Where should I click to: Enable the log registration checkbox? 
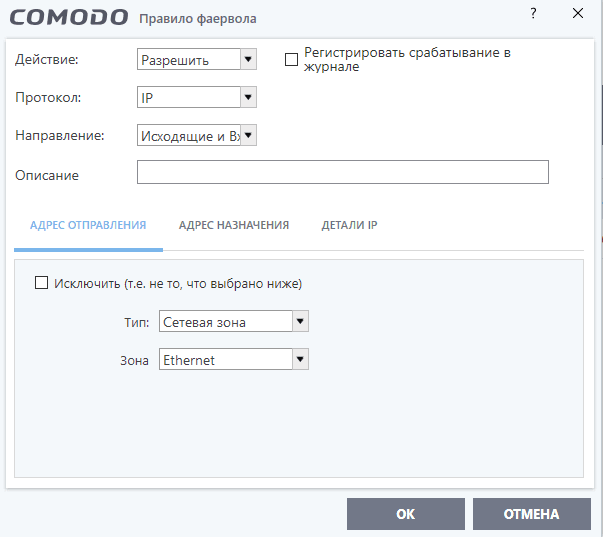coord(292,59)
